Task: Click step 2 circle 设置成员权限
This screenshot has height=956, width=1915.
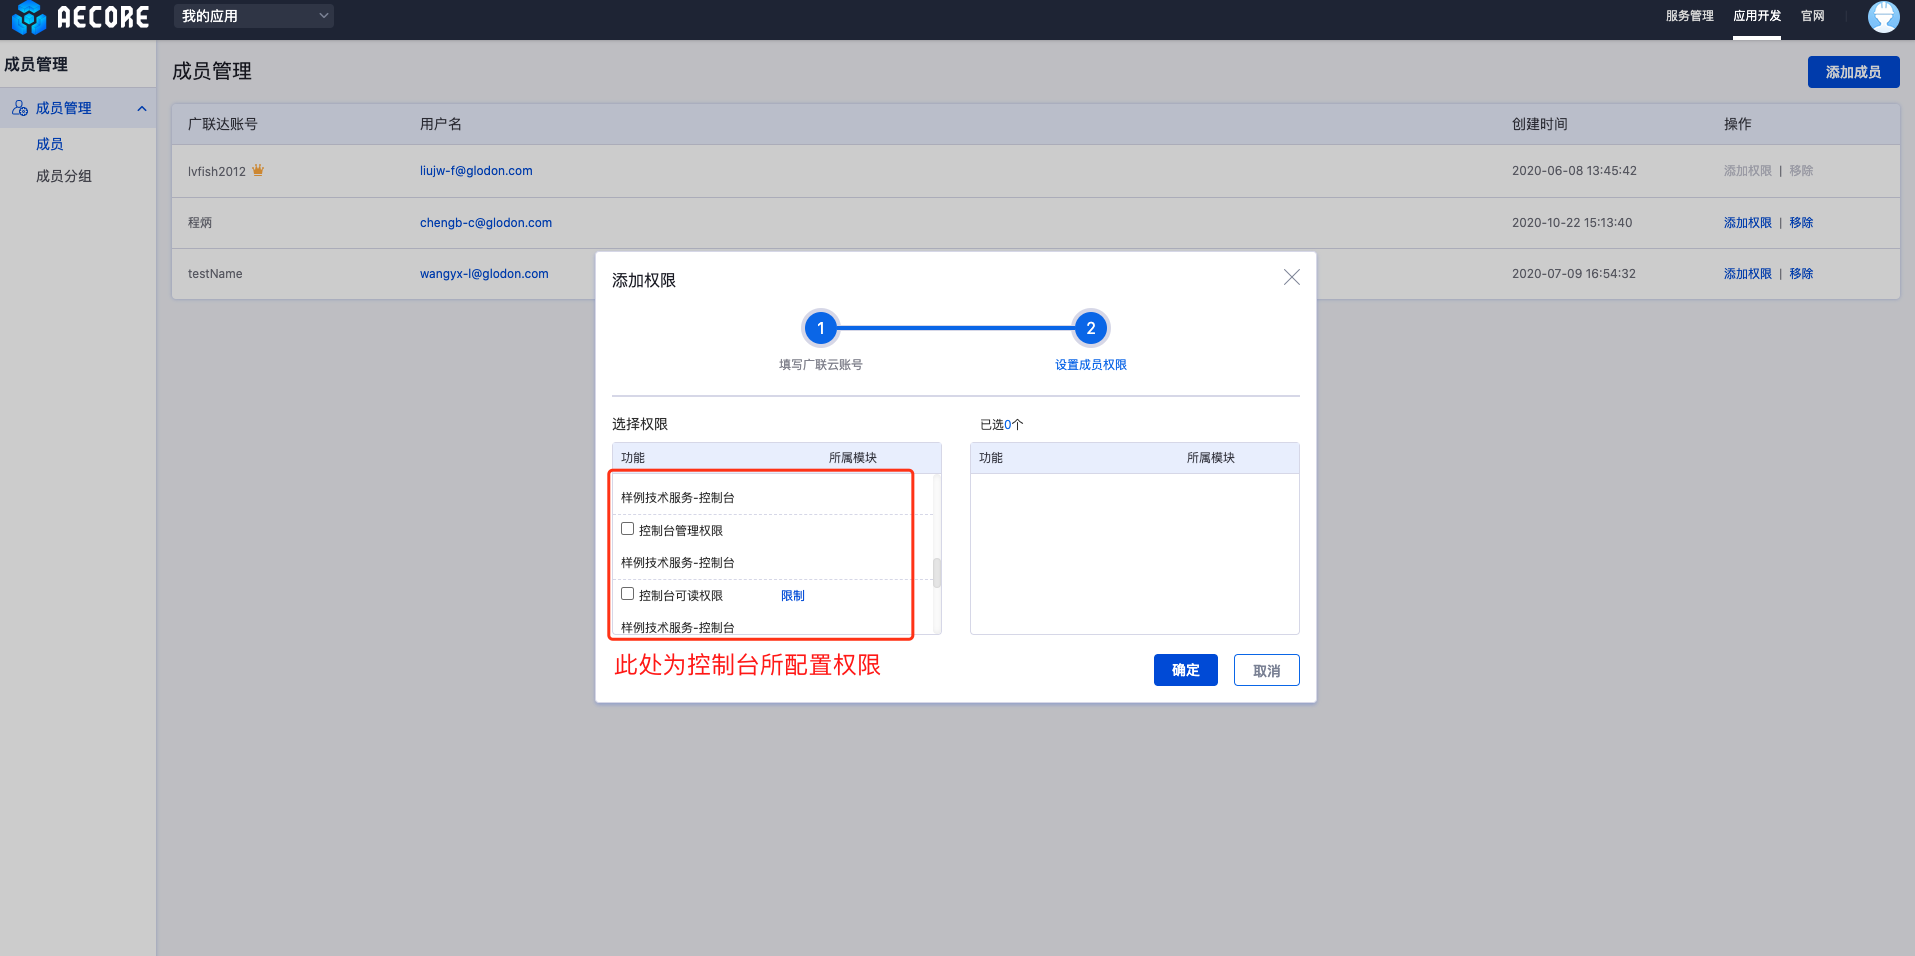Action: pyautogui.click(x=1090, y=328)
